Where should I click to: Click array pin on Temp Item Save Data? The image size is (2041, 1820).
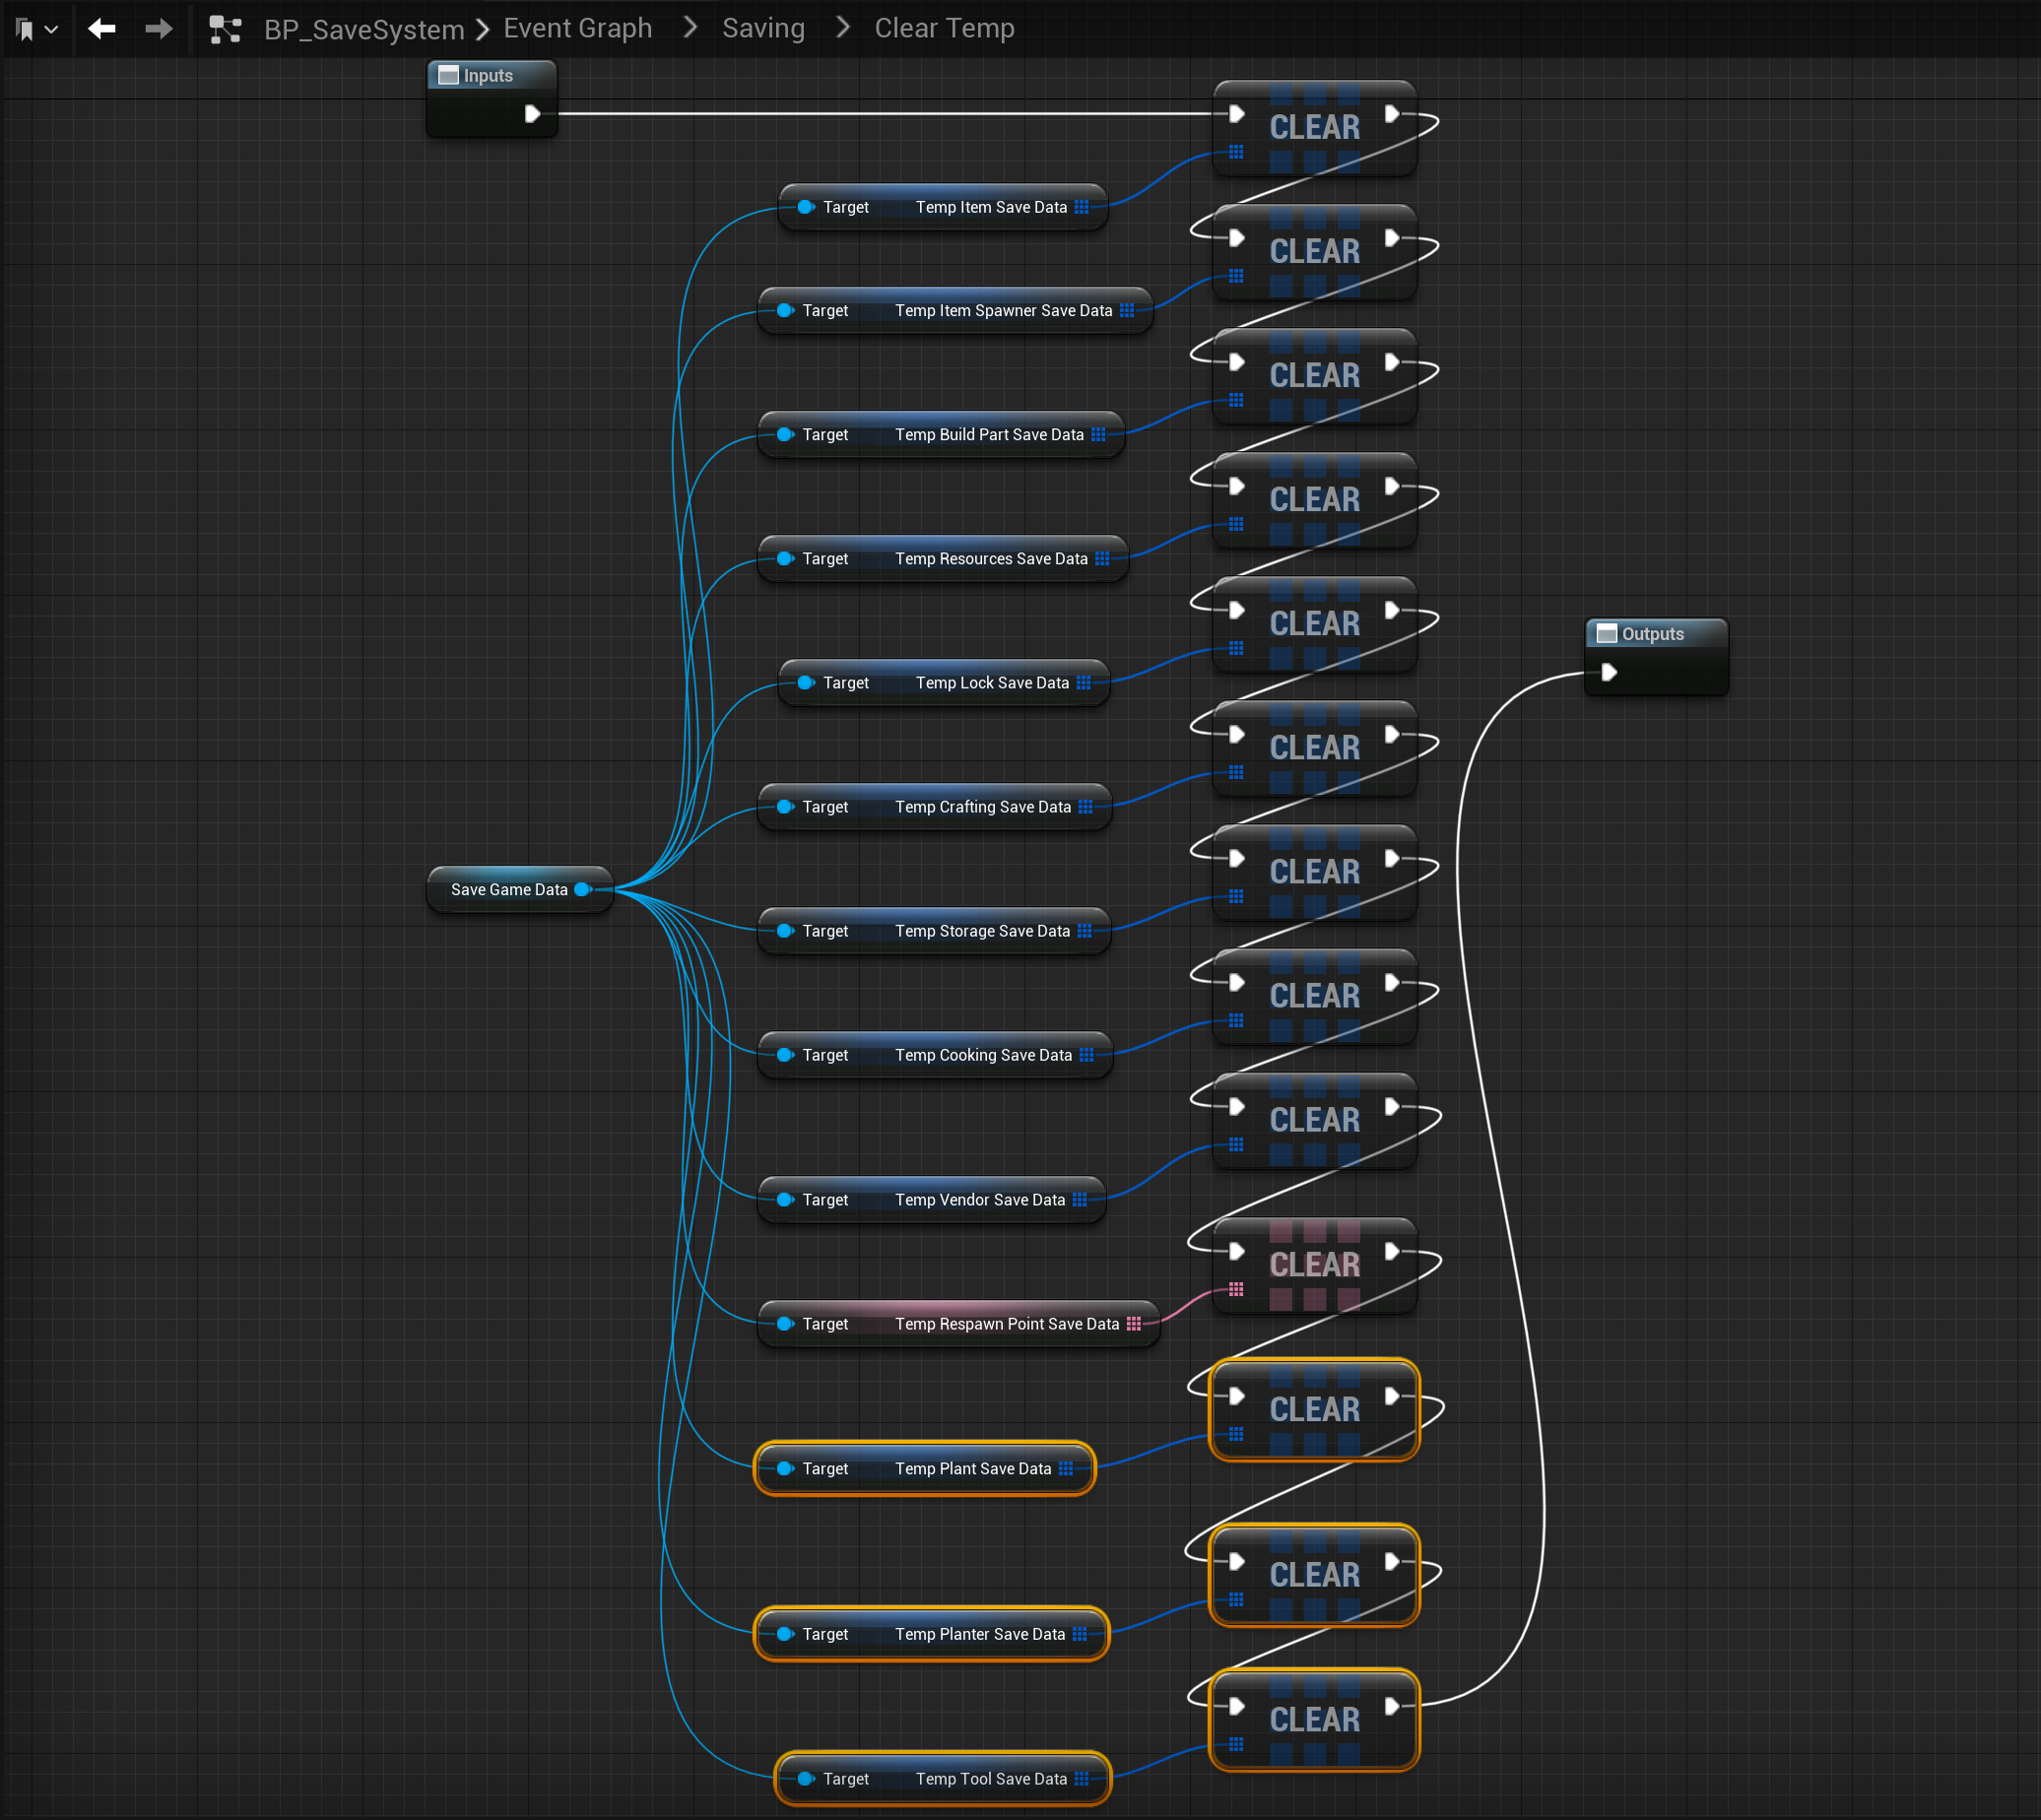pos(1081,207)
